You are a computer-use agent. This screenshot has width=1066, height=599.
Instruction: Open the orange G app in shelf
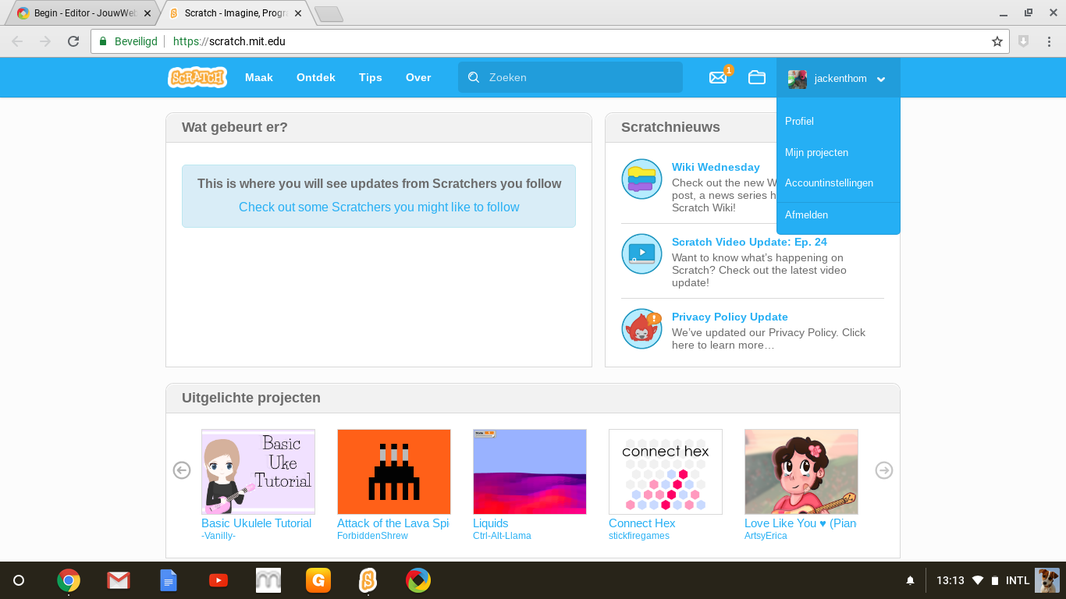pyautogui.click(x=318, y=581)
